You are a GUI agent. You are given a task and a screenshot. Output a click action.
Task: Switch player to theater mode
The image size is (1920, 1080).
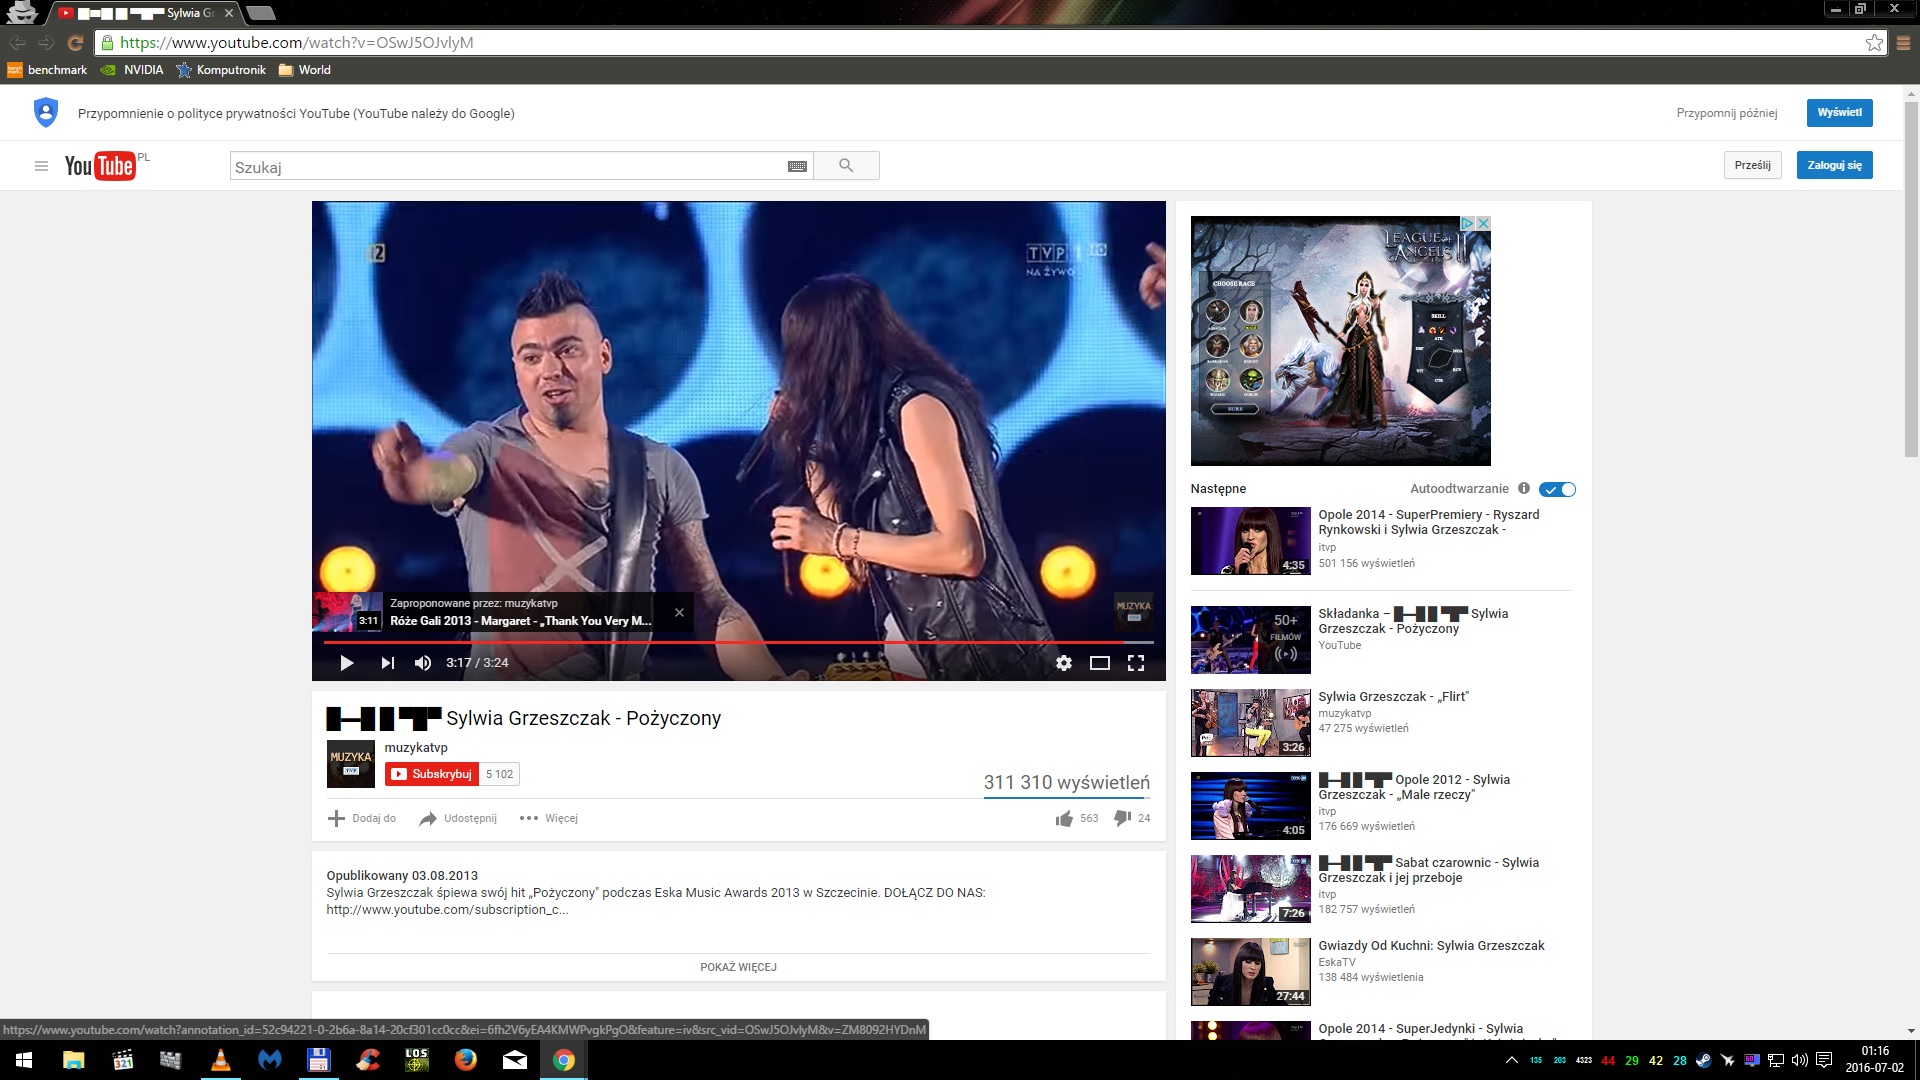pyautogui.click(x=1099, y=663)
